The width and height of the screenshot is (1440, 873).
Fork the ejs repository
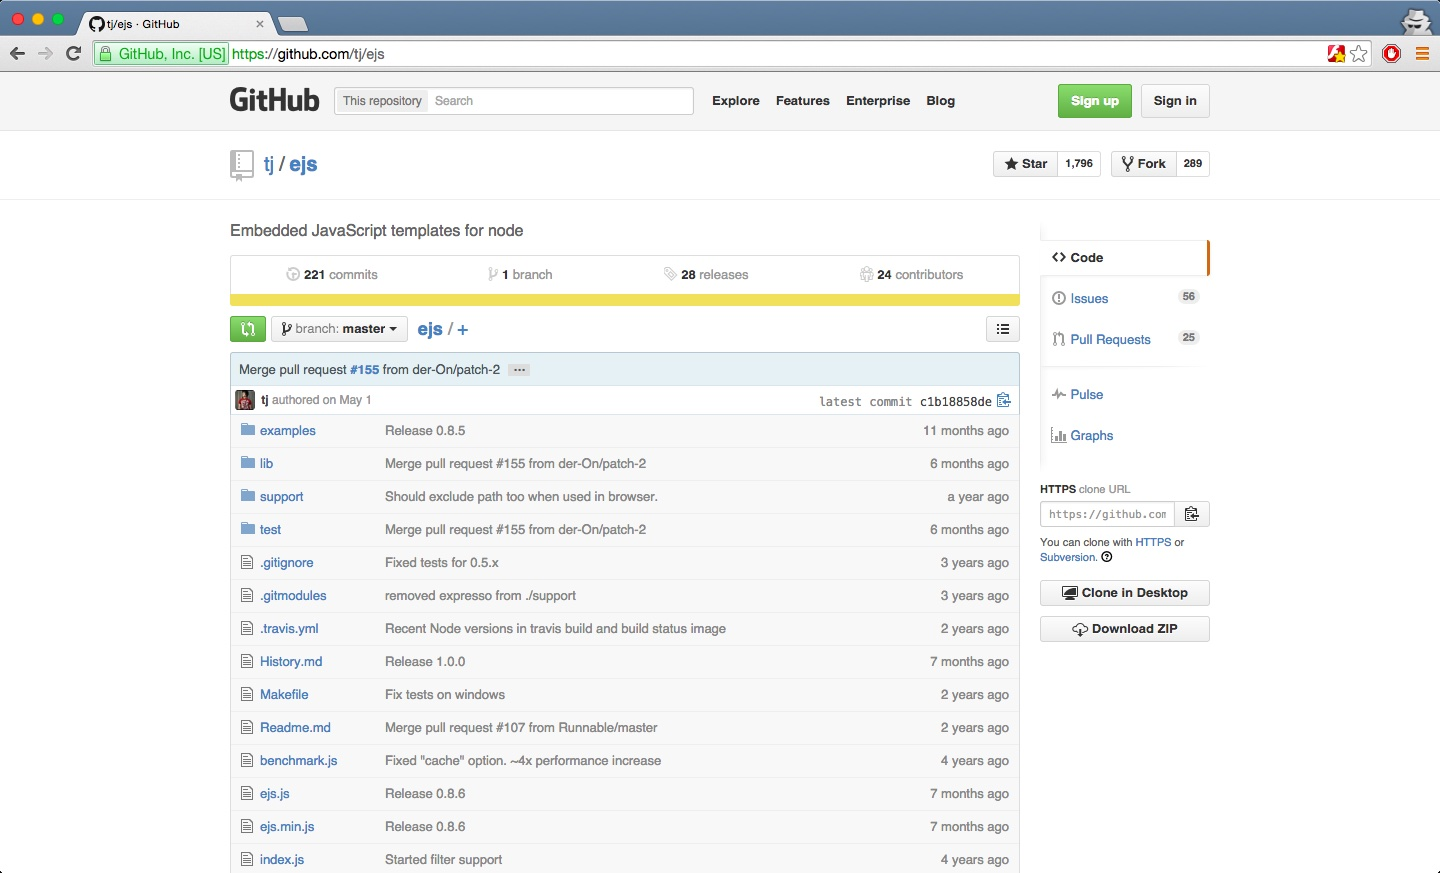(1143, 164)
